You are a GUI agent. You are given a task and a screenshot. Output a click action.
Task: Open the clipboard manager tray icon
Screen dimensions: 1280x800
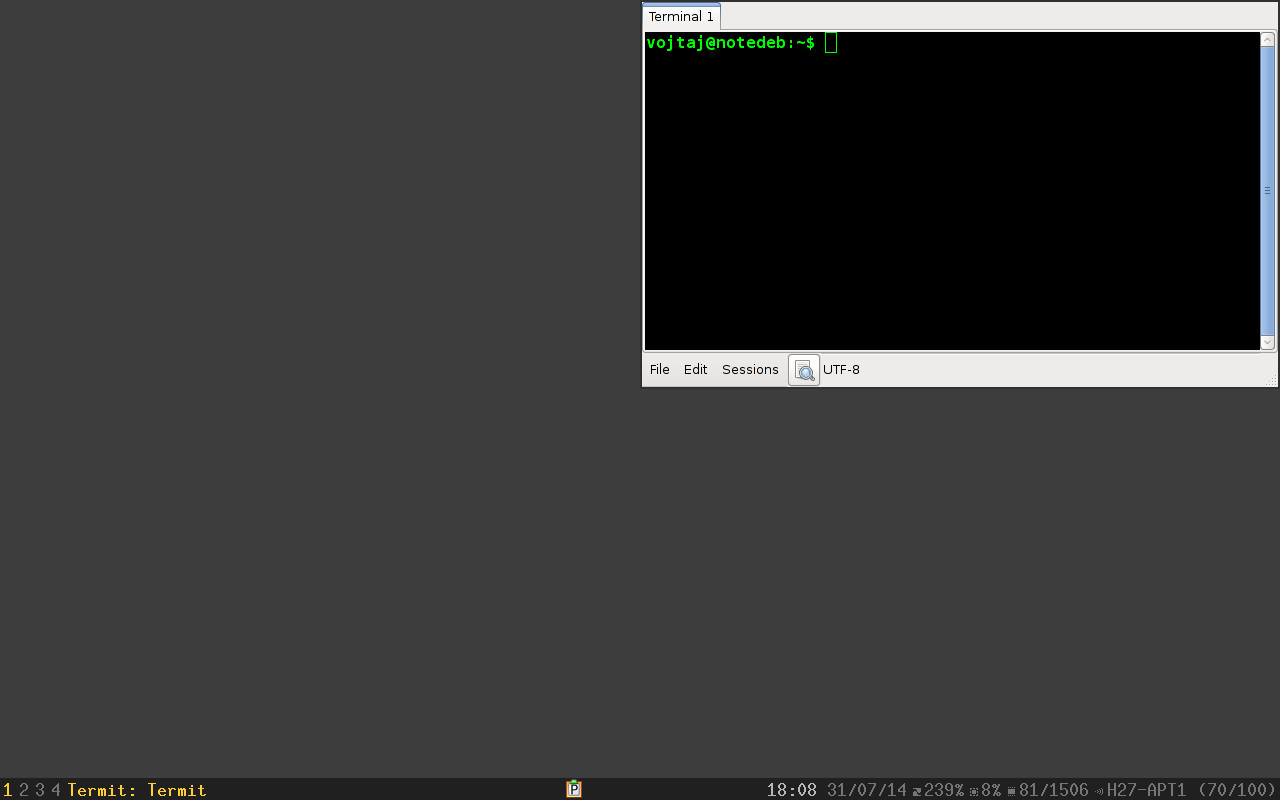pos(574,789)
